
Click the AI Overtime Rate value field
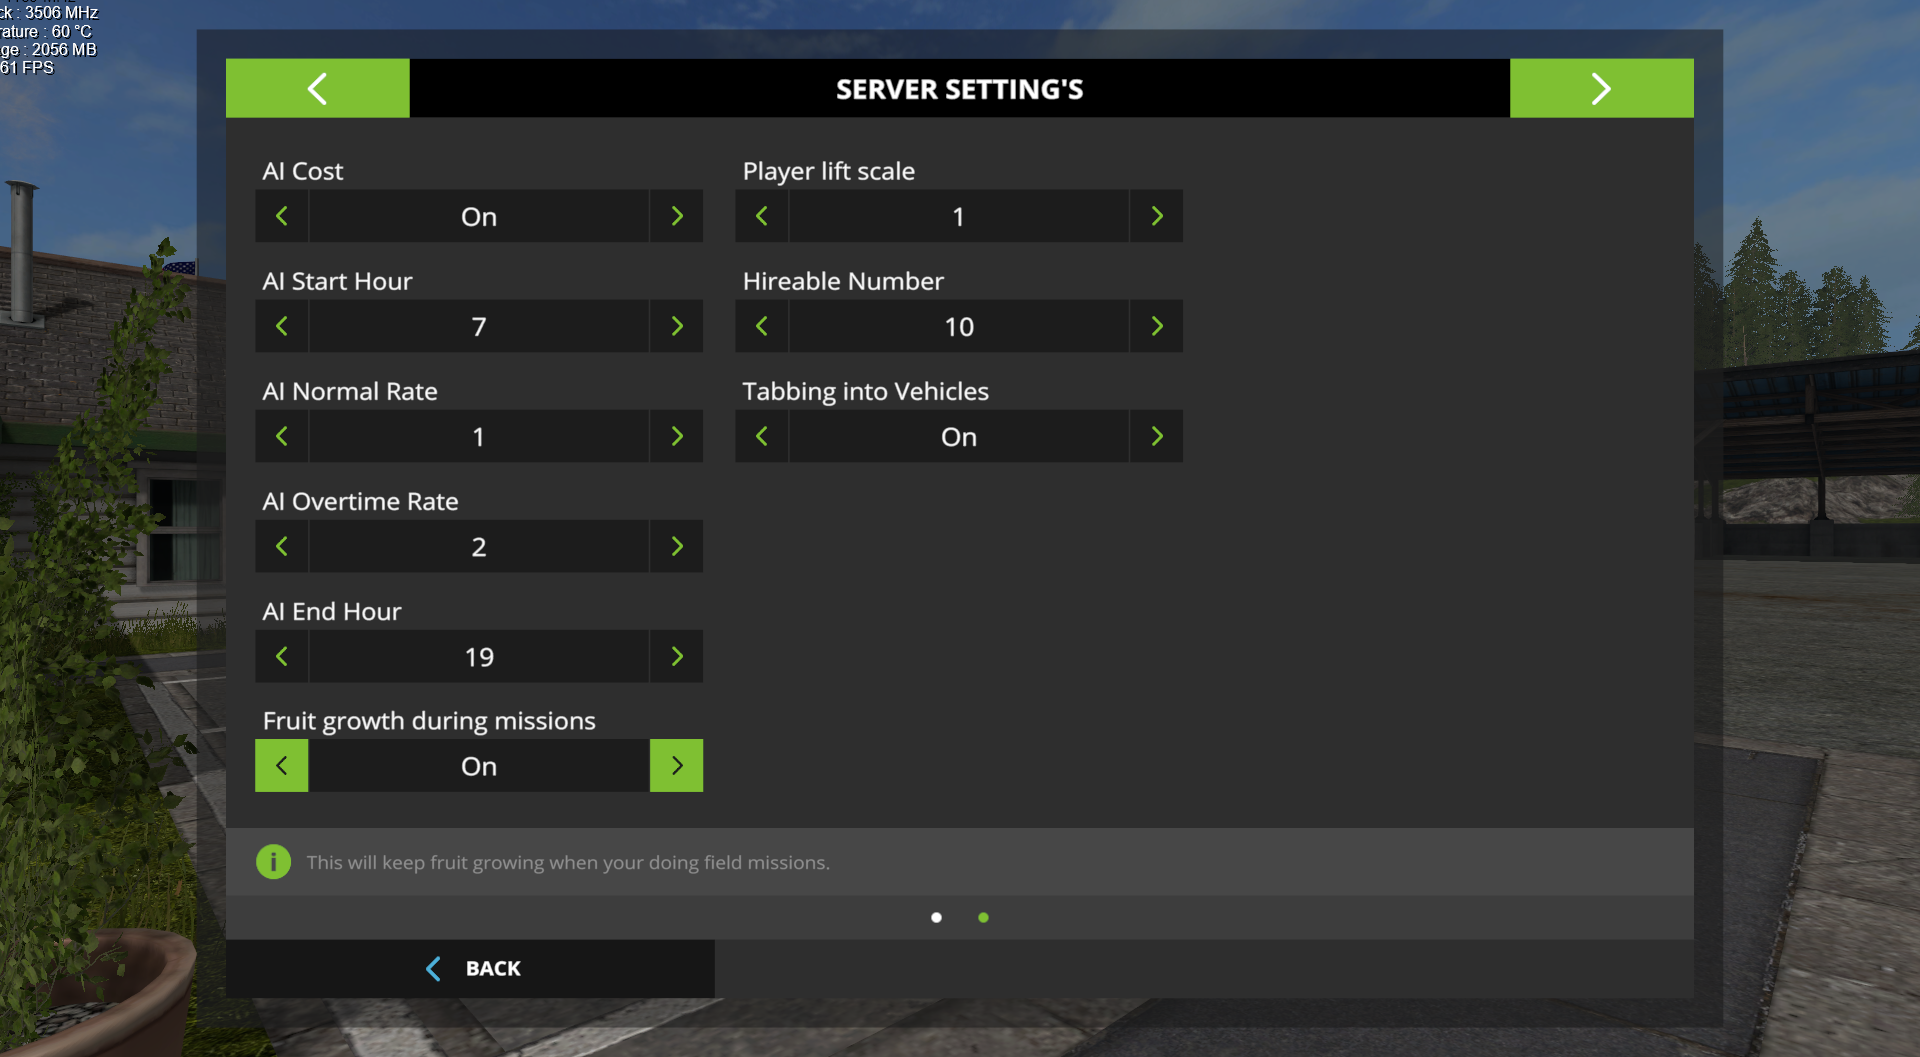pos(479,546)
